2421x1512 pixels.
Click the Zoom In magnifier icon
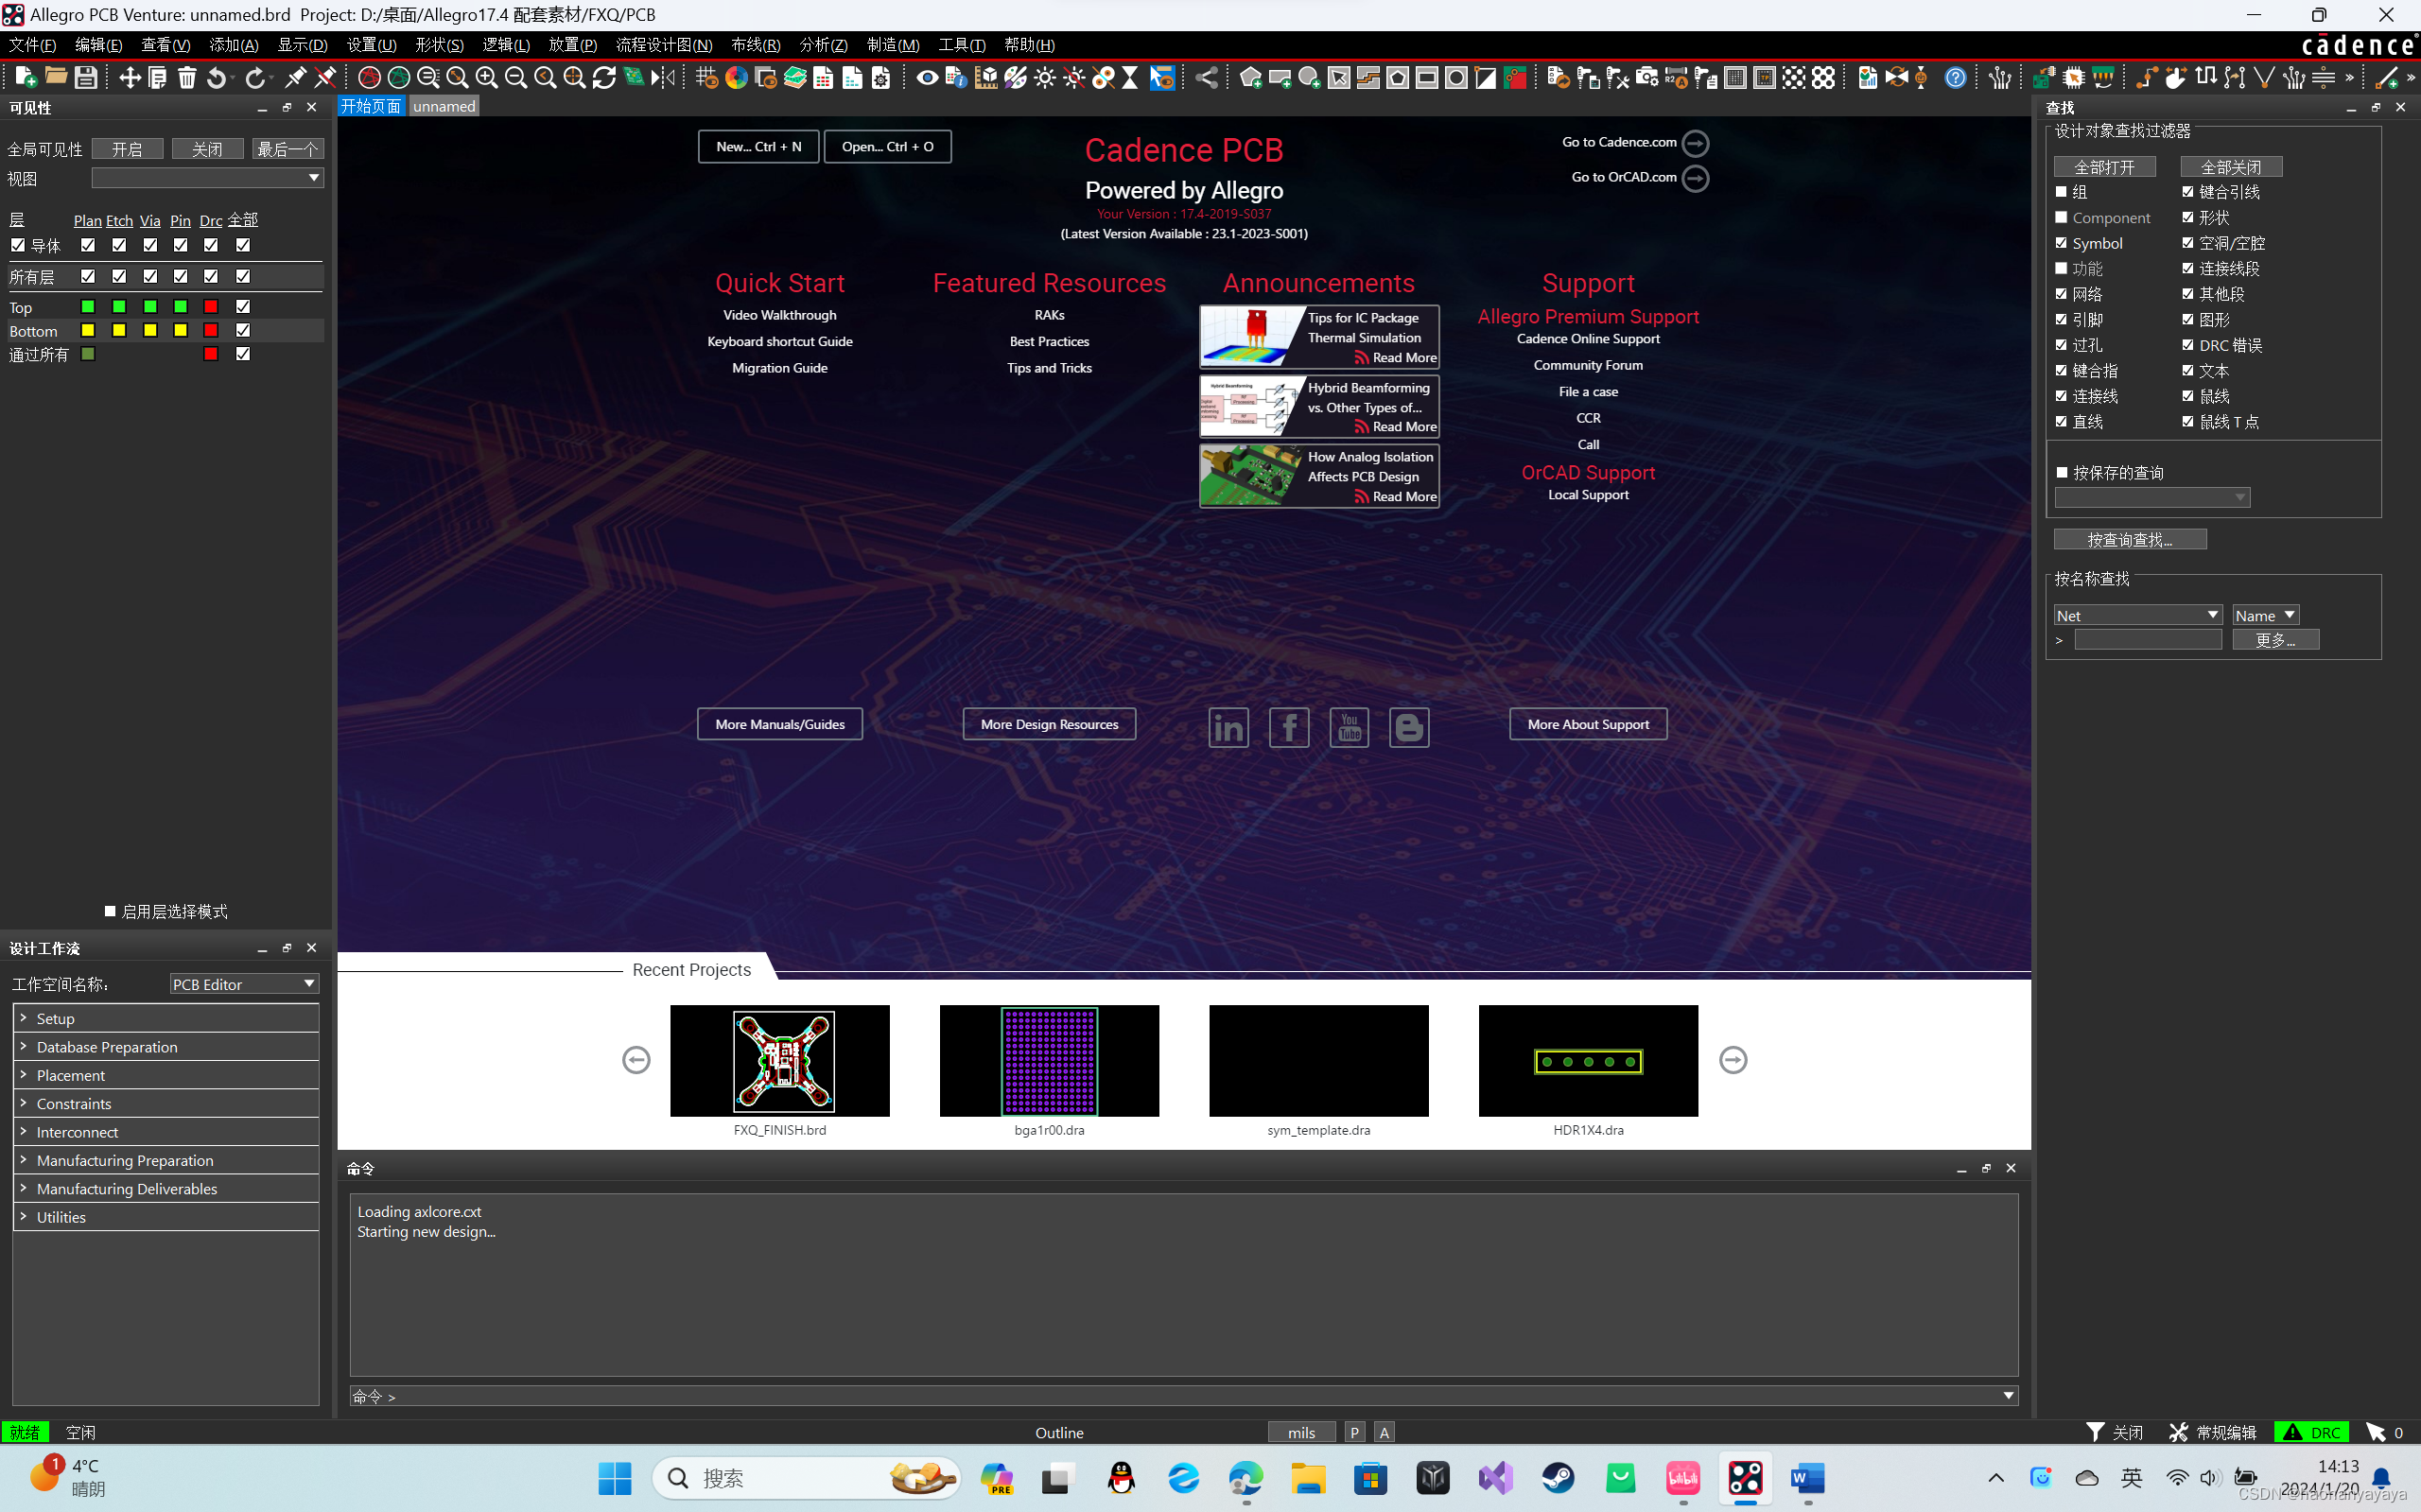(x=486, y=77)
